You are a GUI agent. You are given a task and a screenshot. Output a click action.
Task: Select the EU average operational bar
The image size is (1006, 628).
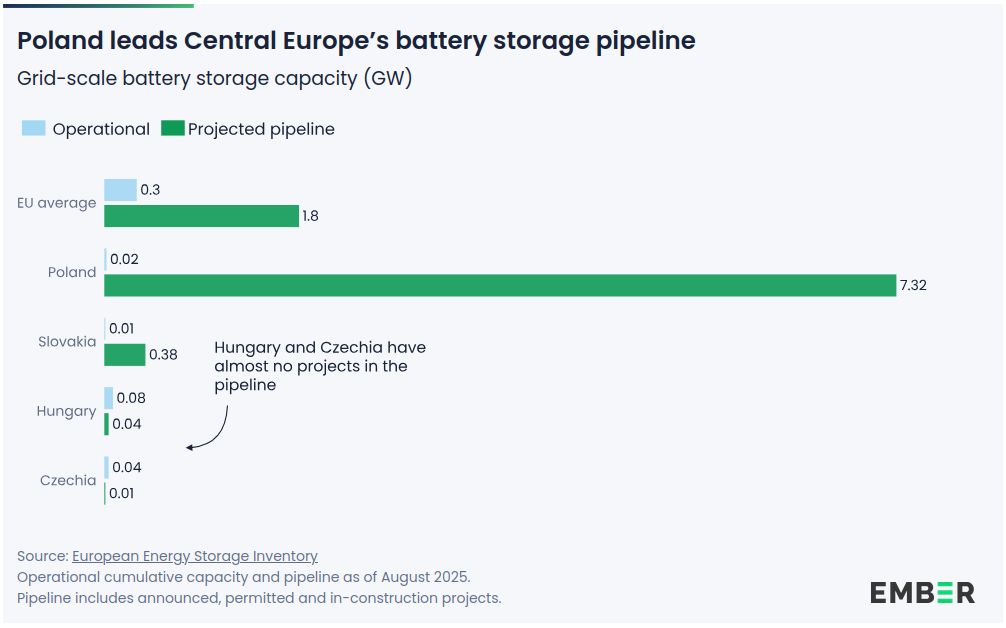120,190
